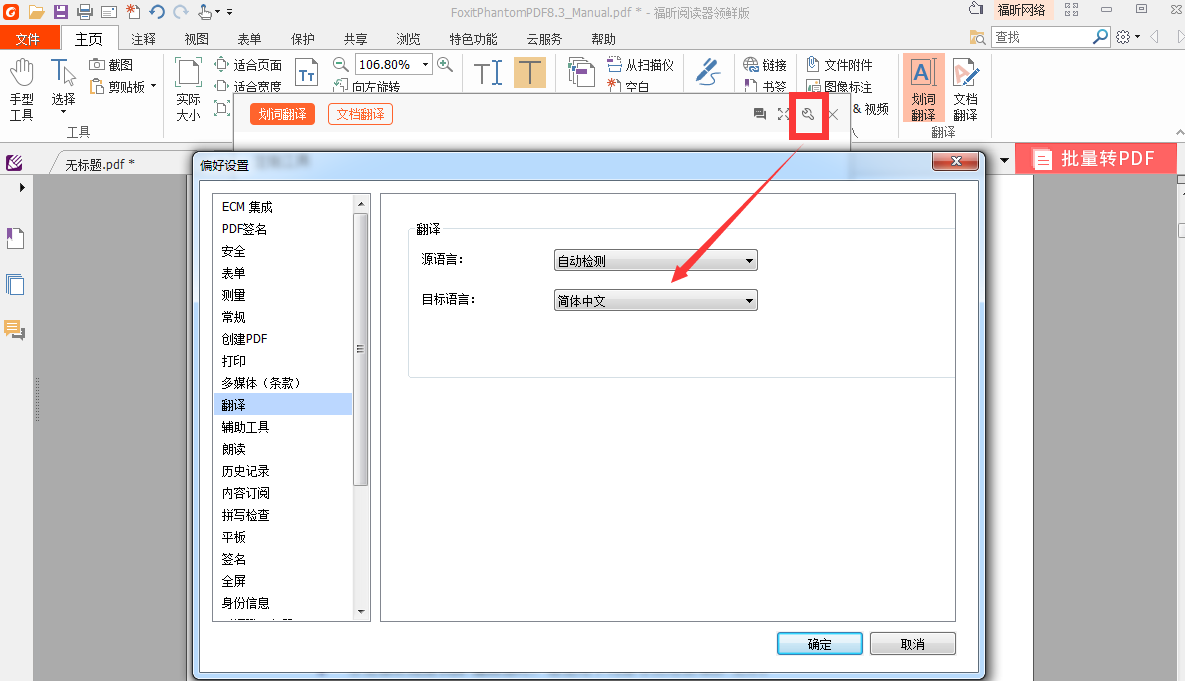The image size is (1185, 681).
Task: Switch to the 帮助 (Help) ribbon tab
Action: 603,39
